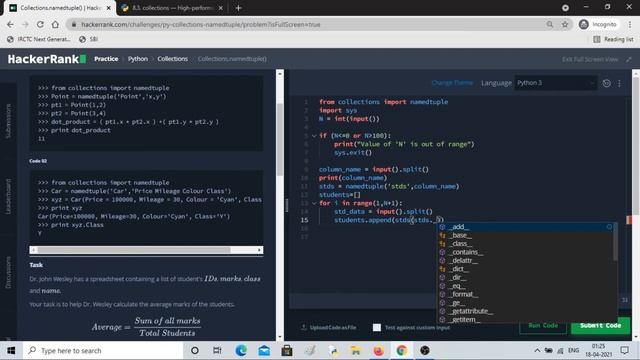Screen dimensions: 640x360
Task: Open the Discussions side tab
Action: coord(8,272)
